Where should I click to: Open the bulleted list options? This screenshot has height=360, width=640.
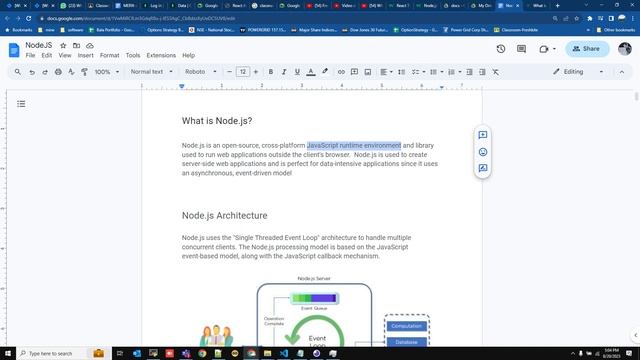[436, 72]
